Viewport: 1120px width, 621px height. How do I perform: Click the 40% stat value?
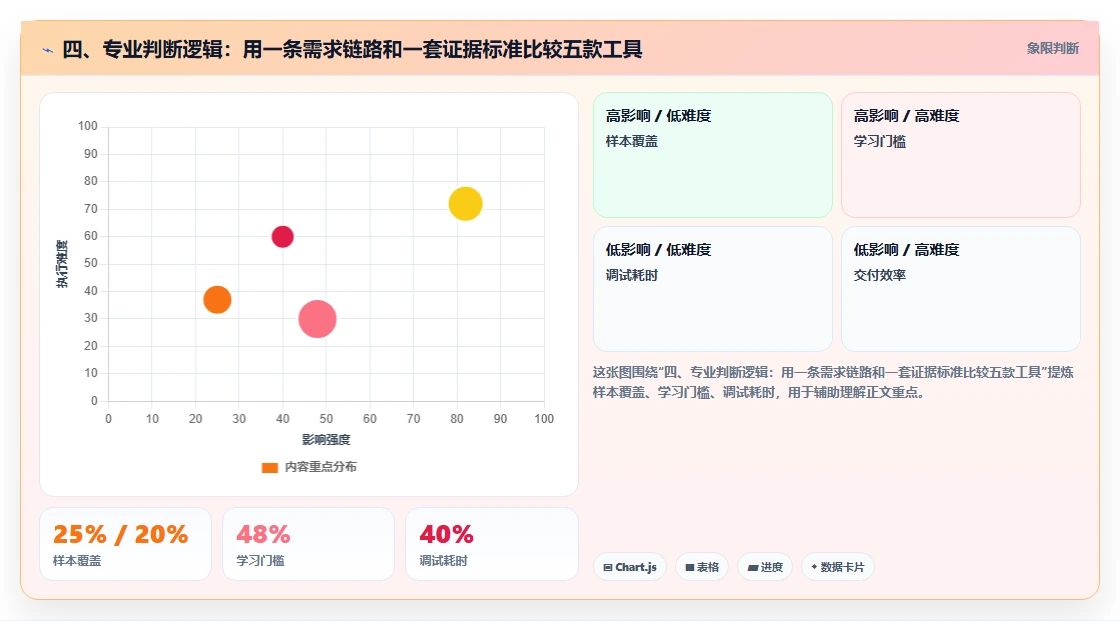point(446,534)
